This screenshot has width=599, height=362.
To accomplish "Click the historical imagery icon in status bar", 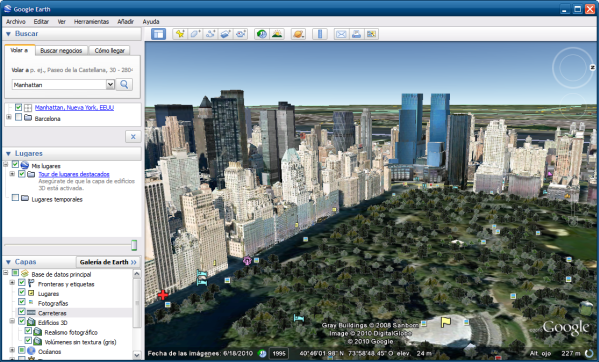I will pyautogui.click(x=262, y=354).
